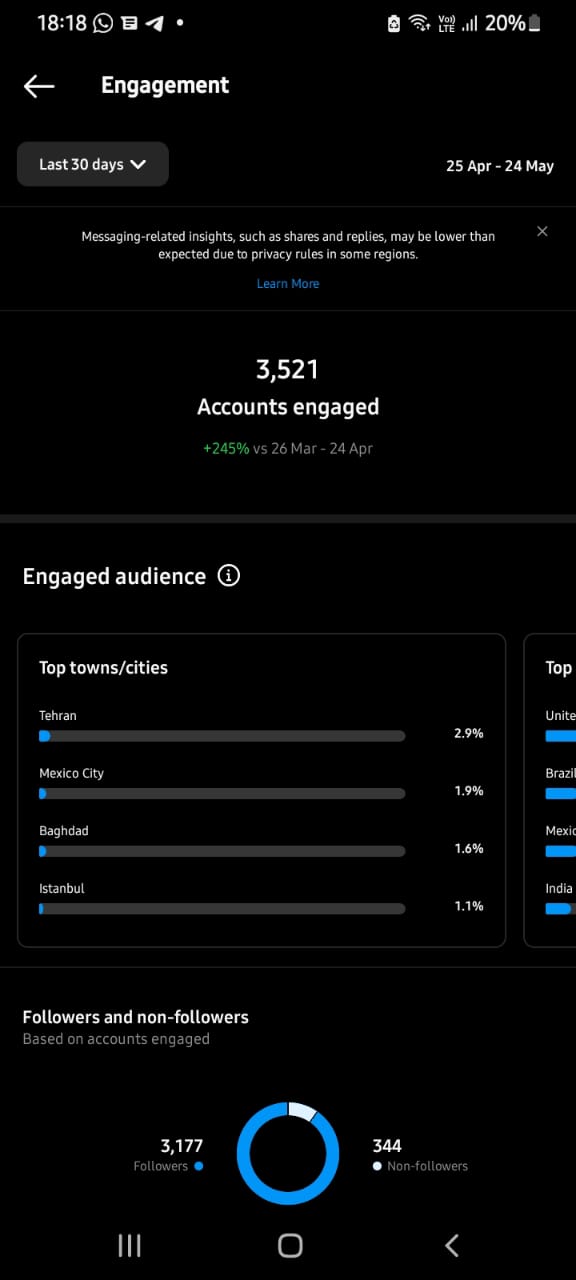Dismiss the messaging insights notice
This screenshot has width=576, height=1280.
coord(542,231)
